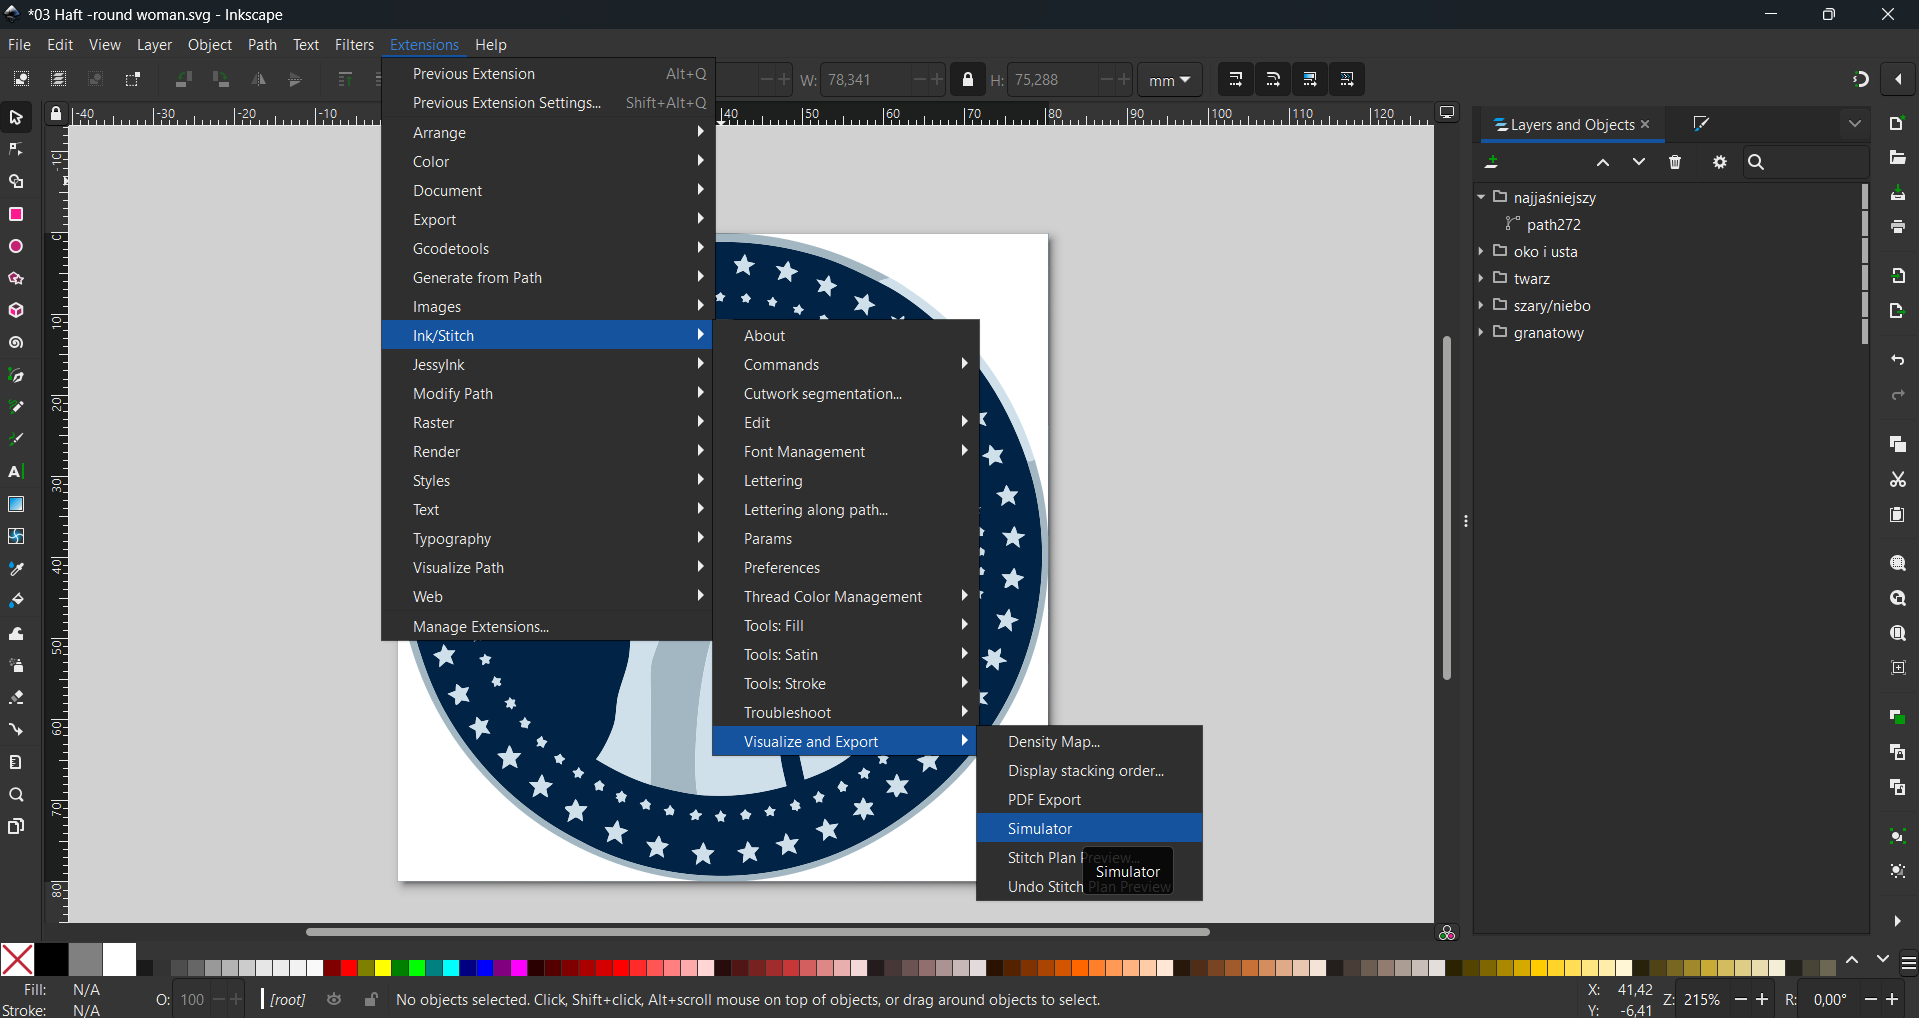Select the Text tool

[x=16, y=472]
